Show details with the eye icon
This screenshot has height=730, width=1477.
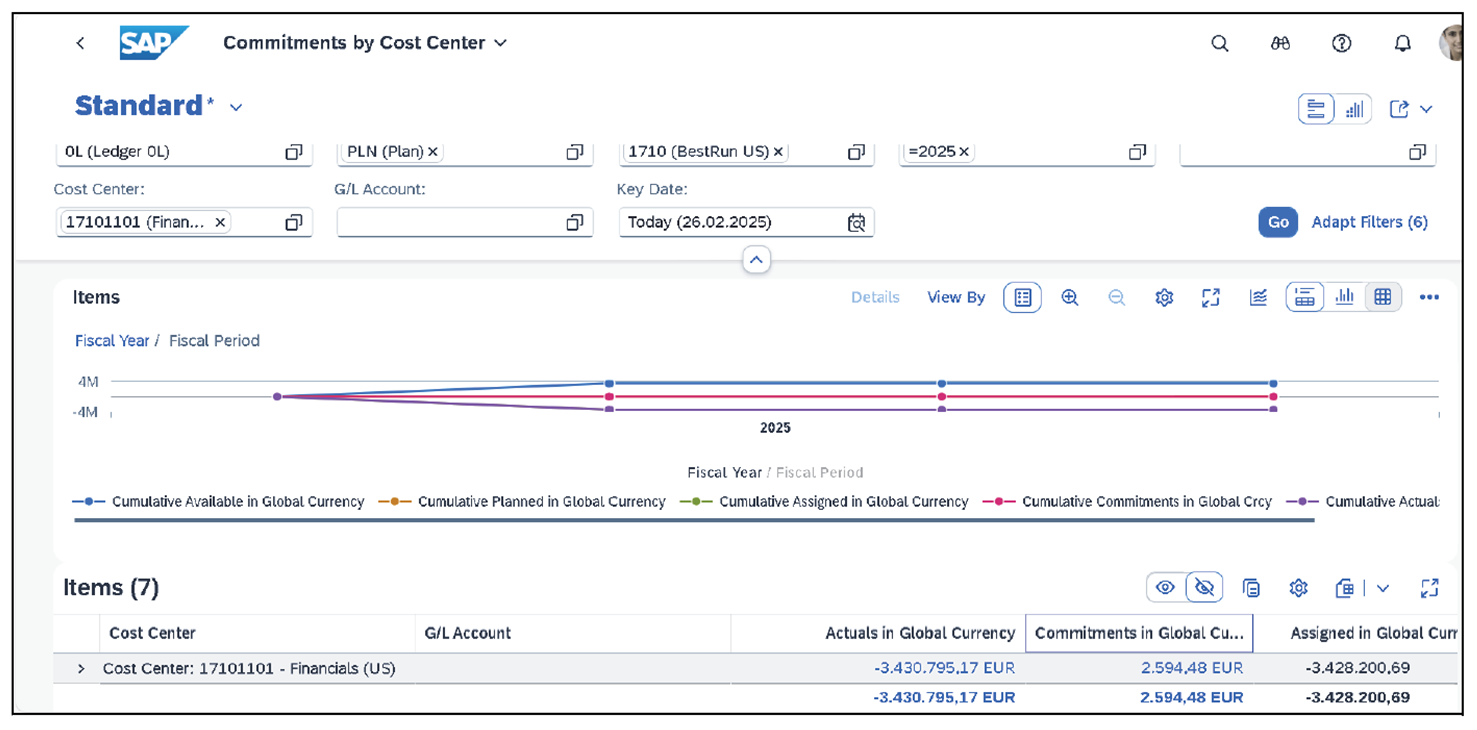(x=1165, y=588)
